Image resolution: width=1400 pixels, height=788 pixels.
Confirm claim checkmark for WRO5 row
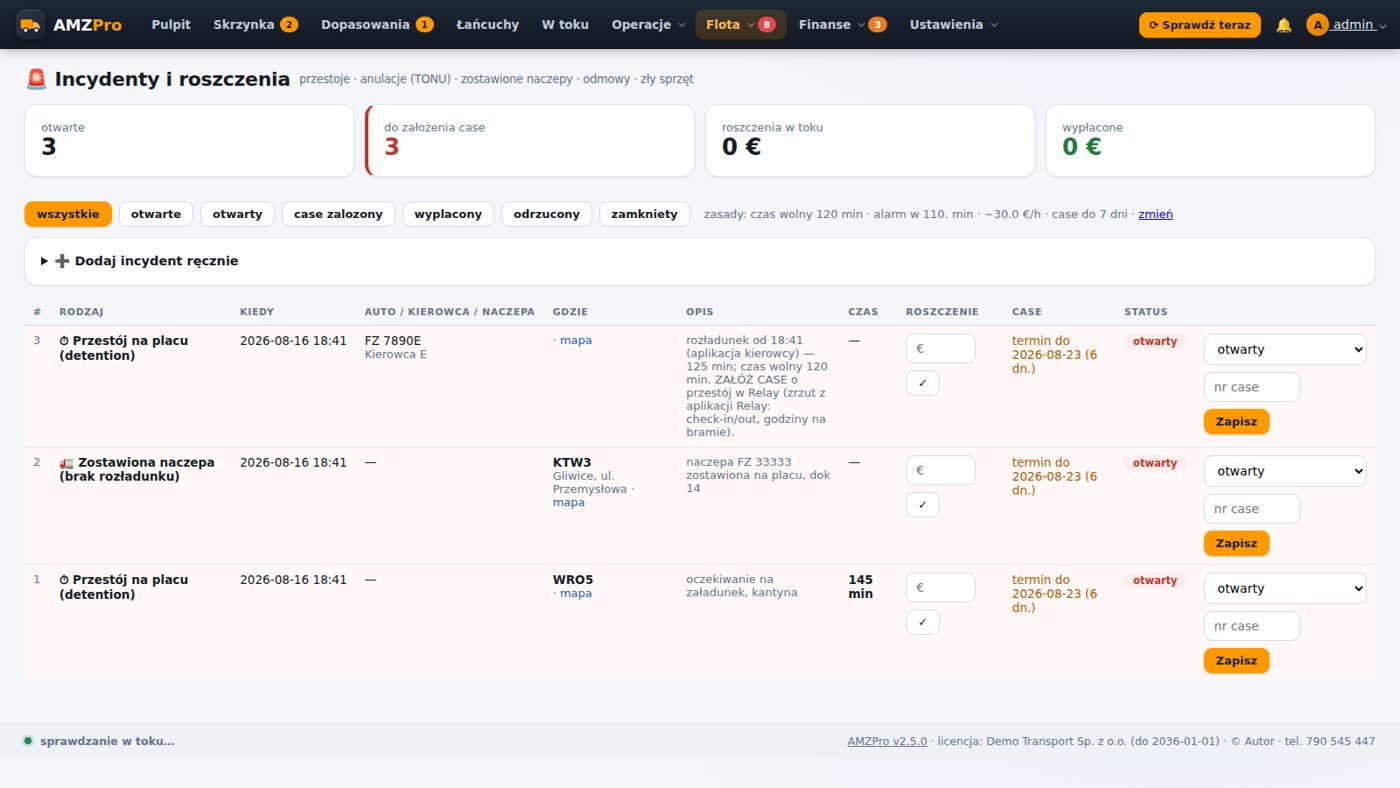coord(922,622)
